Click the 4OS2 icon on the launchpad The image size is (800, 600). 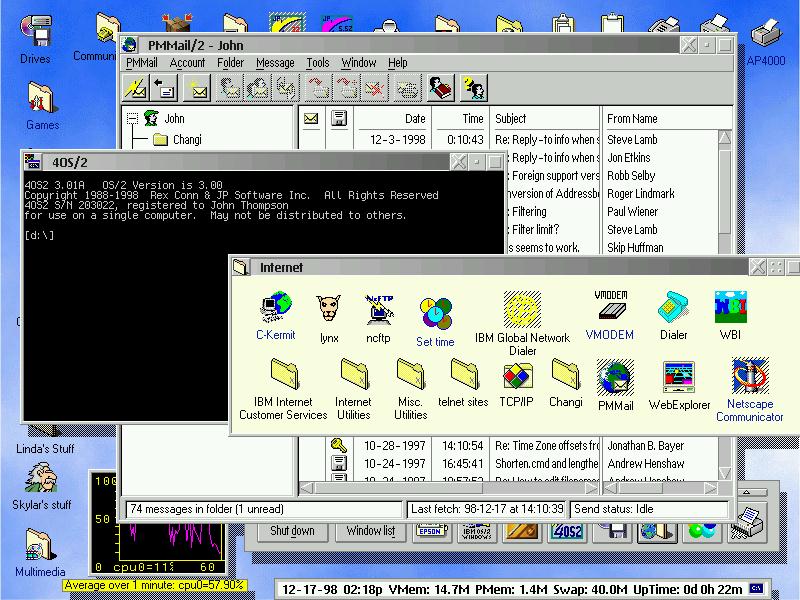point(567,531)
